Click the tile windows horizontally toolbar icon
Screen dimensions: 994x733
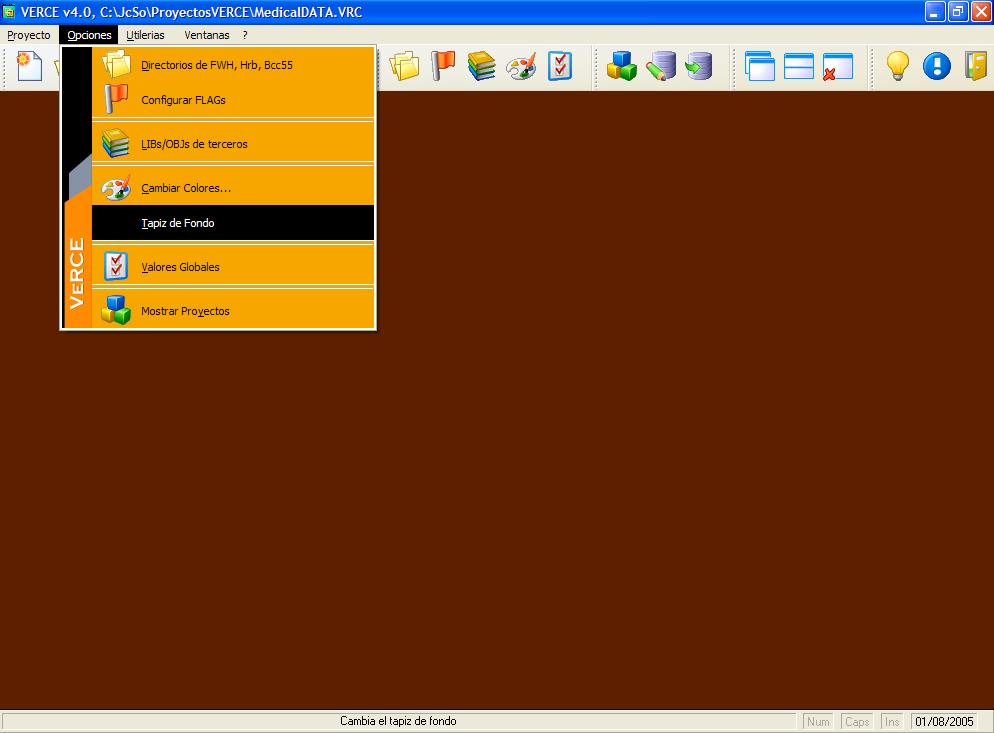[799, 67]
